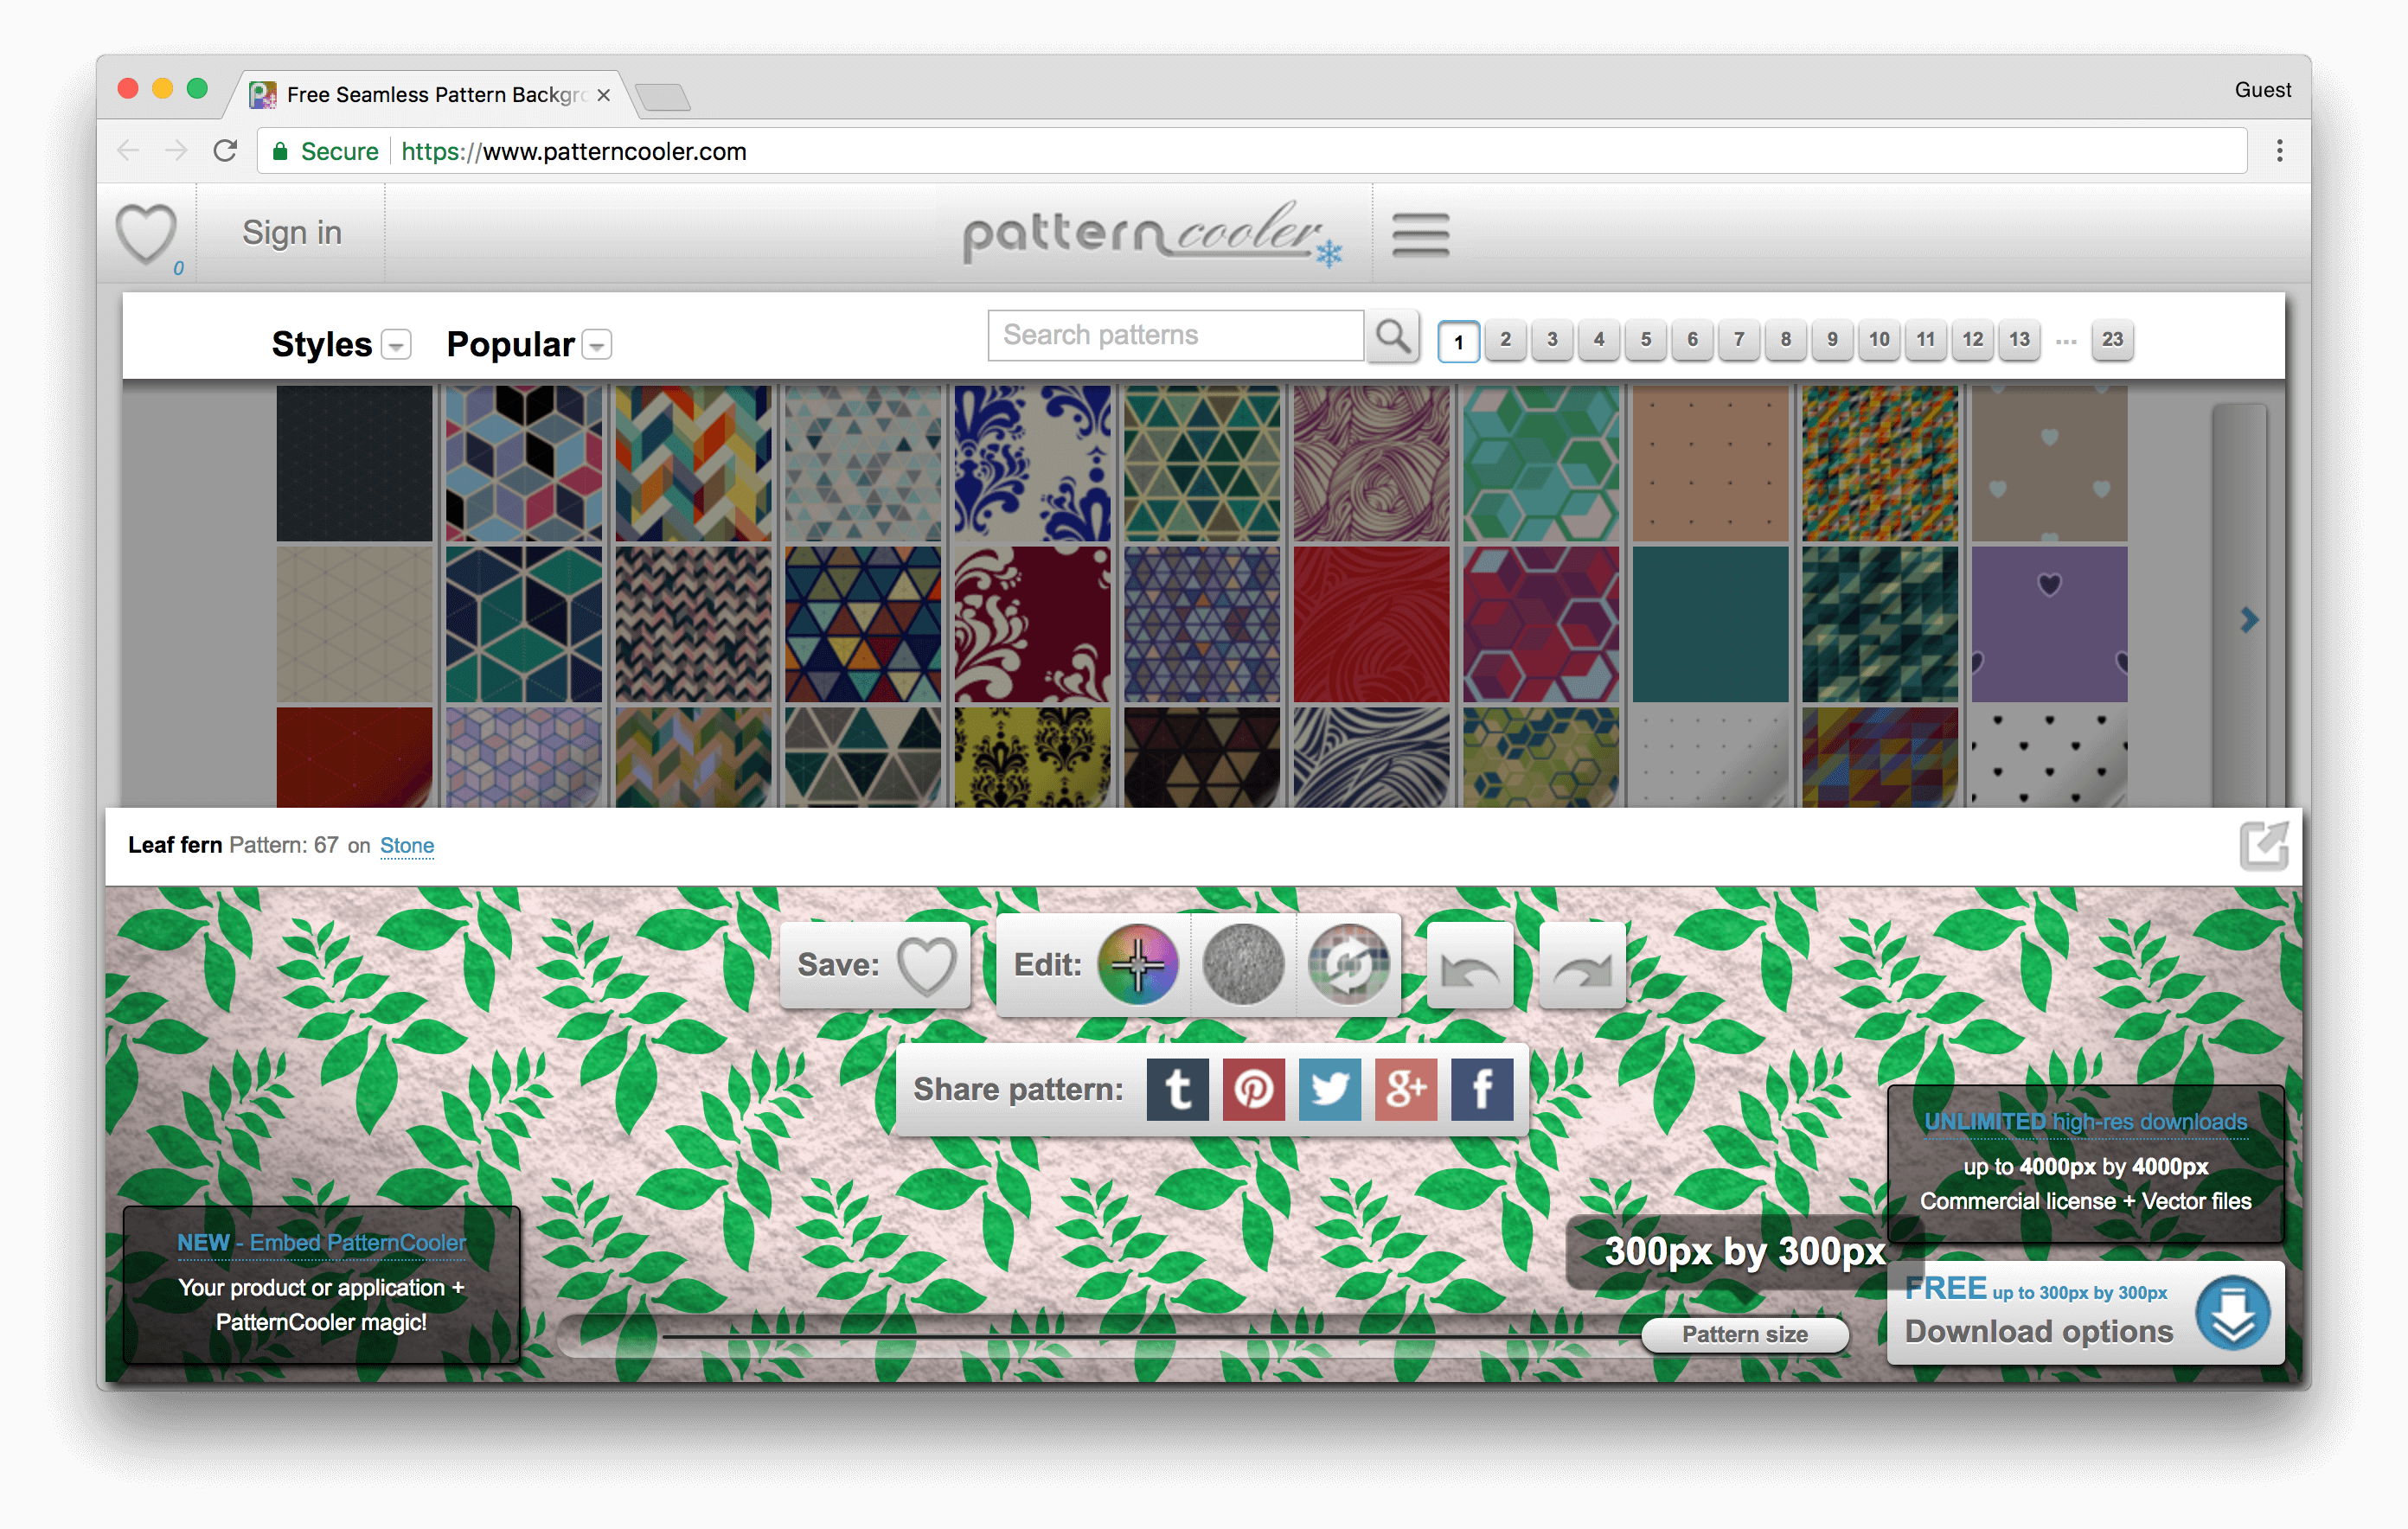Click the open-in-new-tab icon
Screen dimensions: 2408x1529
tap(2261, 844)
